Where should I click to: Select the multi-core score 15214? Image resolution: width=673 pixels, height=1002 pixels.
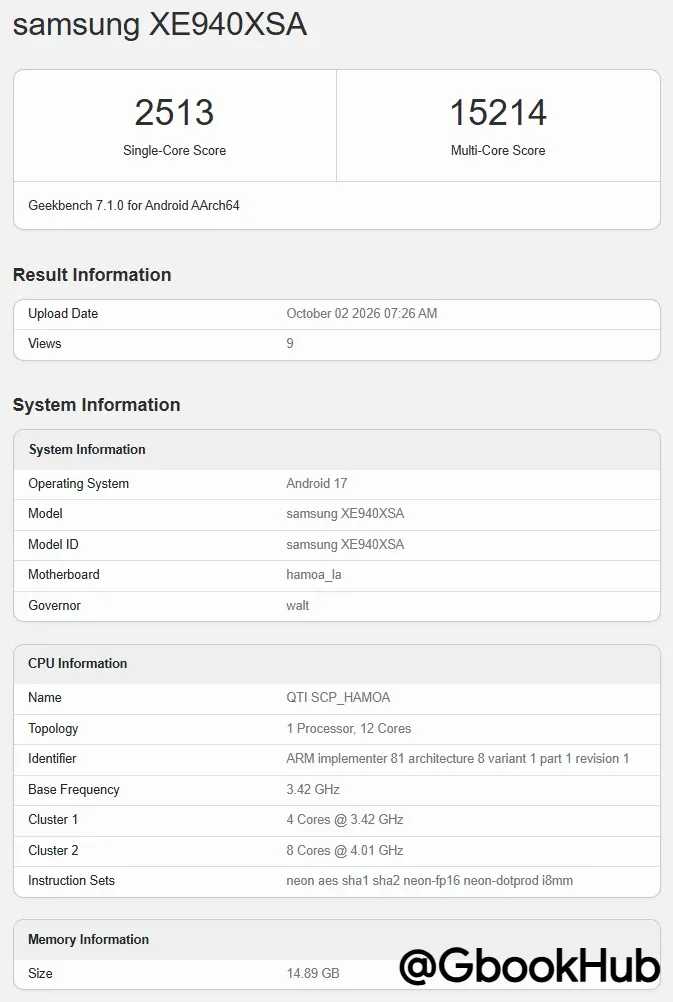[x=498, y=112]
